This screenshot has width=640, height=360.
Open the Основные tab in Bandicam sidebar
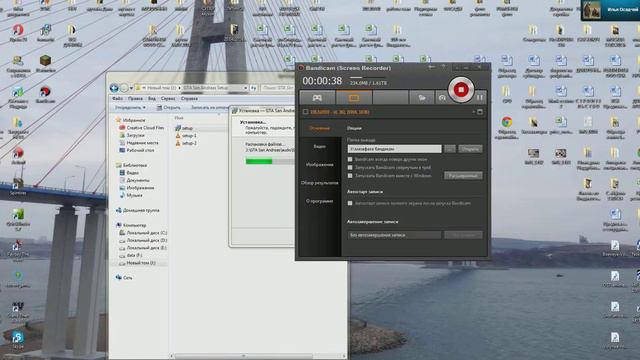click(x=319, y=128)
